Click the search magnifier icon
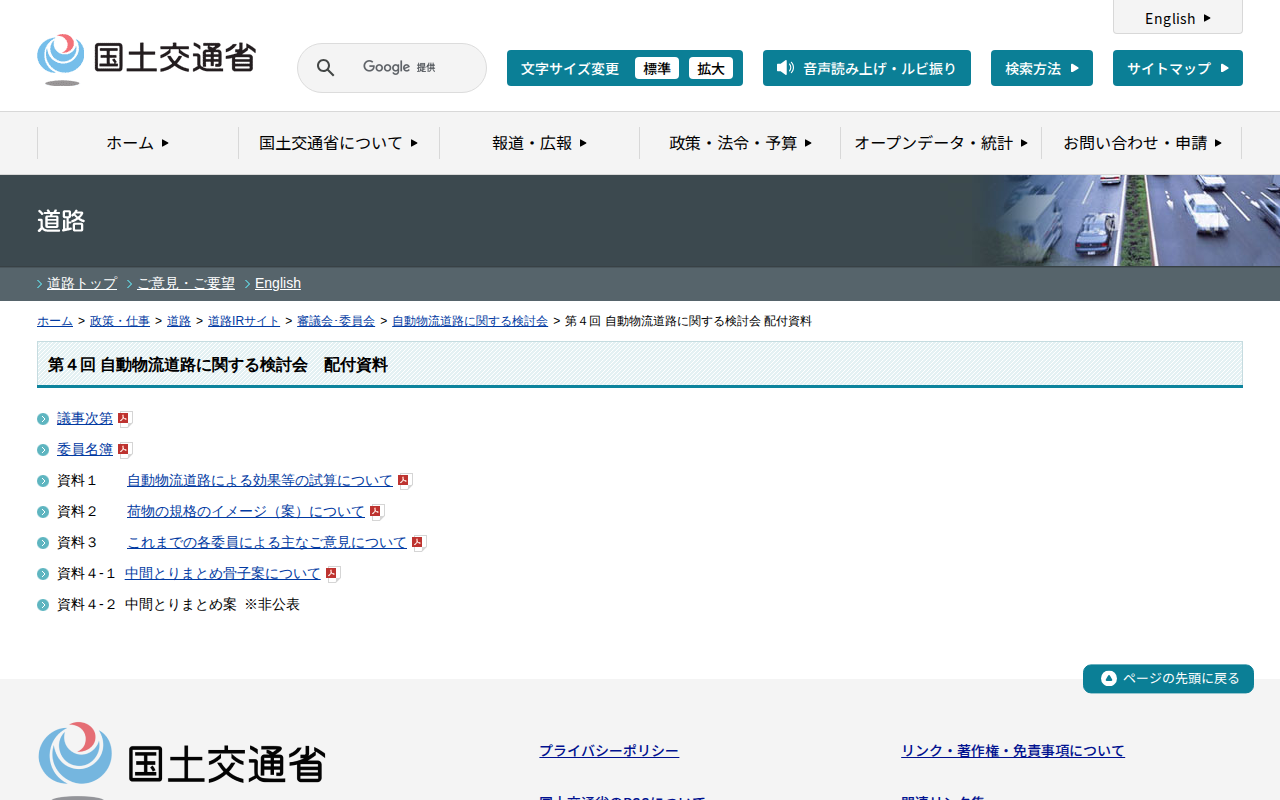This screenshot has width=1280, height=800. pos(325,68)
